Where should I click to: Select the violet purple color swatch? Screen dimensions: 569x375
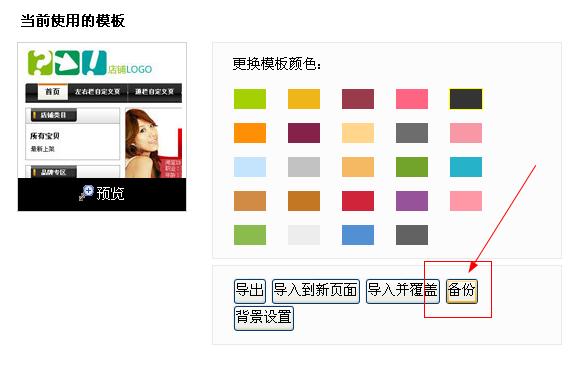click(412, 201)
